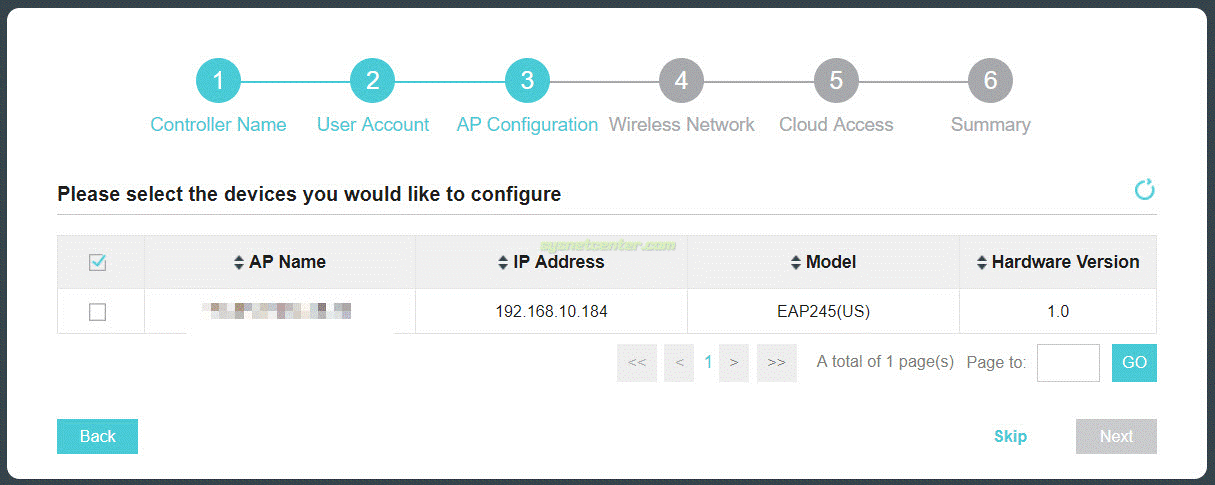Go to previous page arrow
1215x485 pixels.
pos(679,363)
